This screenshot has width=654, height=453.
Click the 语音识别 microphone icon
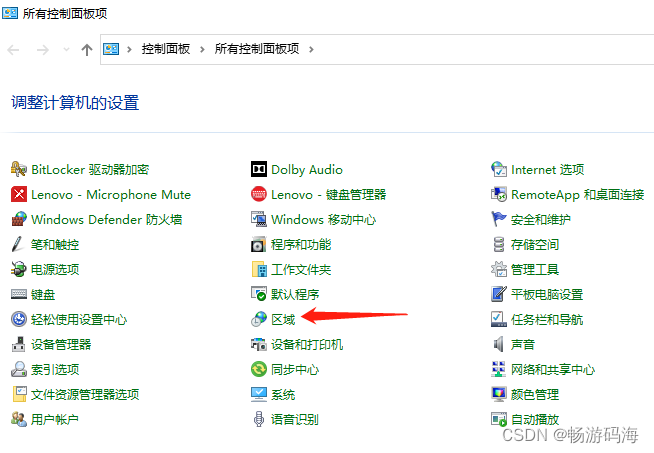259,419
